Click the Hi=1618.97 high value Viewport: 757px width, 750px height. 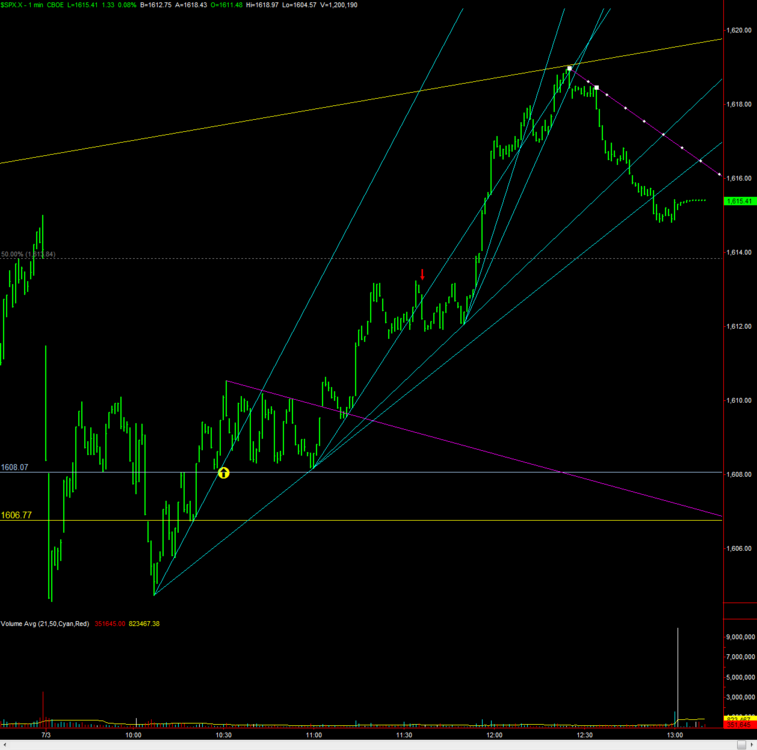coord(263,5)
